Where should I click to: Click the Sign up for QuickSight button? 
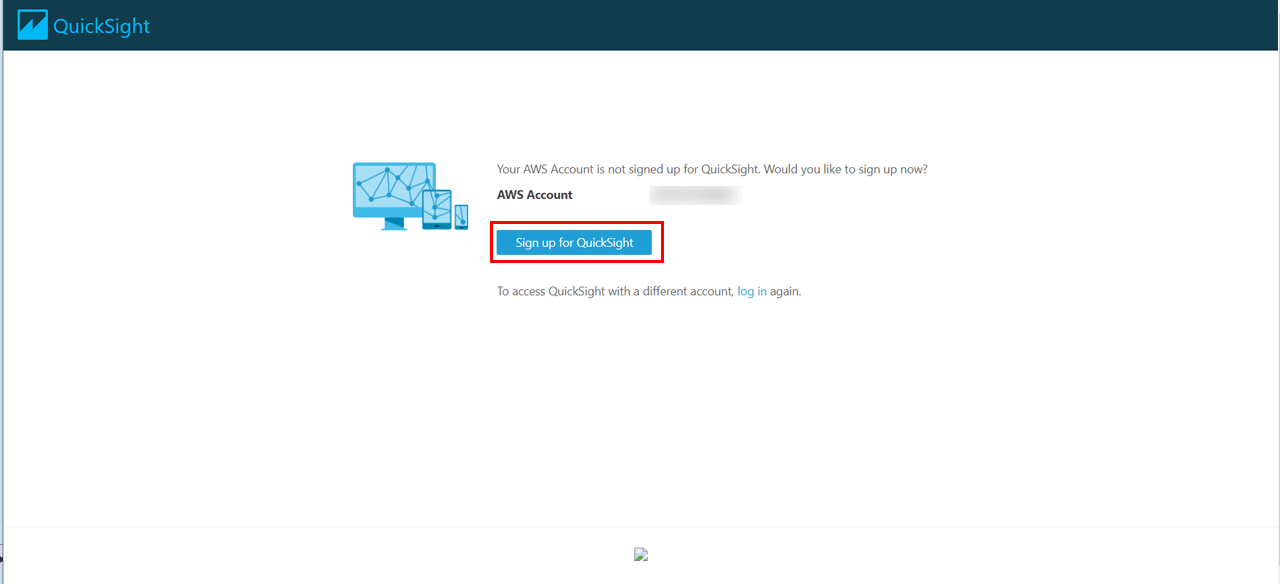pos(574,243)
